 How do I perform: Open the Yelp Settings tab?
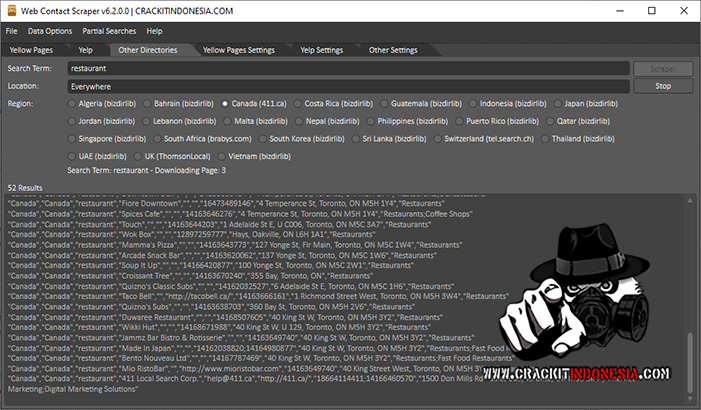click(321, 49)
